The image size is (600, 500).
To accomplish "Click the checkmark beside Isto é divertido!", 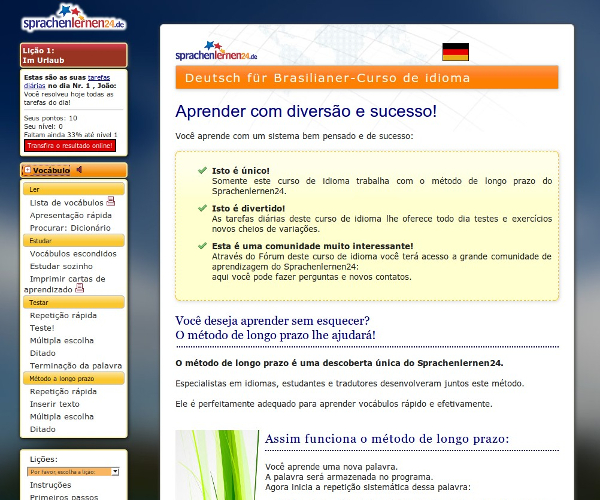I will tap(202, 208).
